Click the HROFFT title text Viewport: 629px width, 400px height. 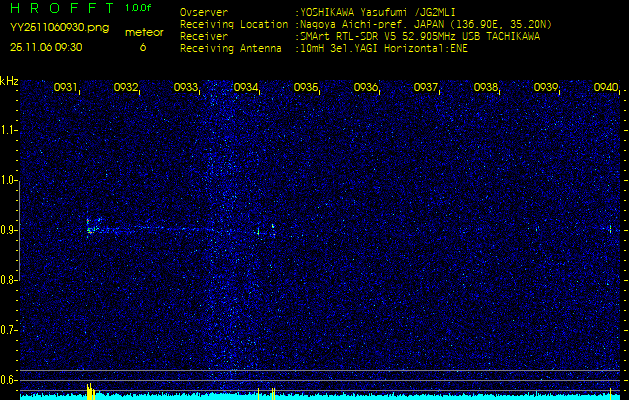(62, 8)
